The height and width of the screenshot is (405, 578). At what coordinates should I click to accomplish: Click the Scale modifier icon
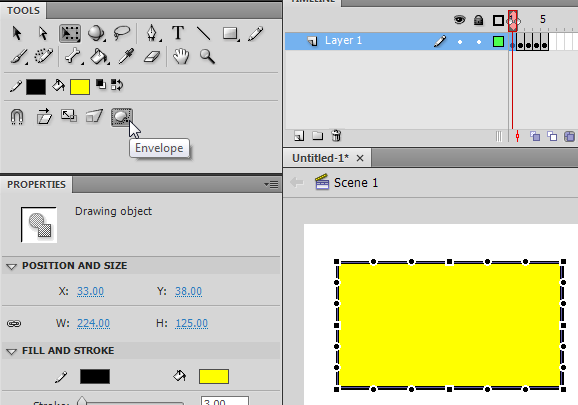(x=69, y=116)
